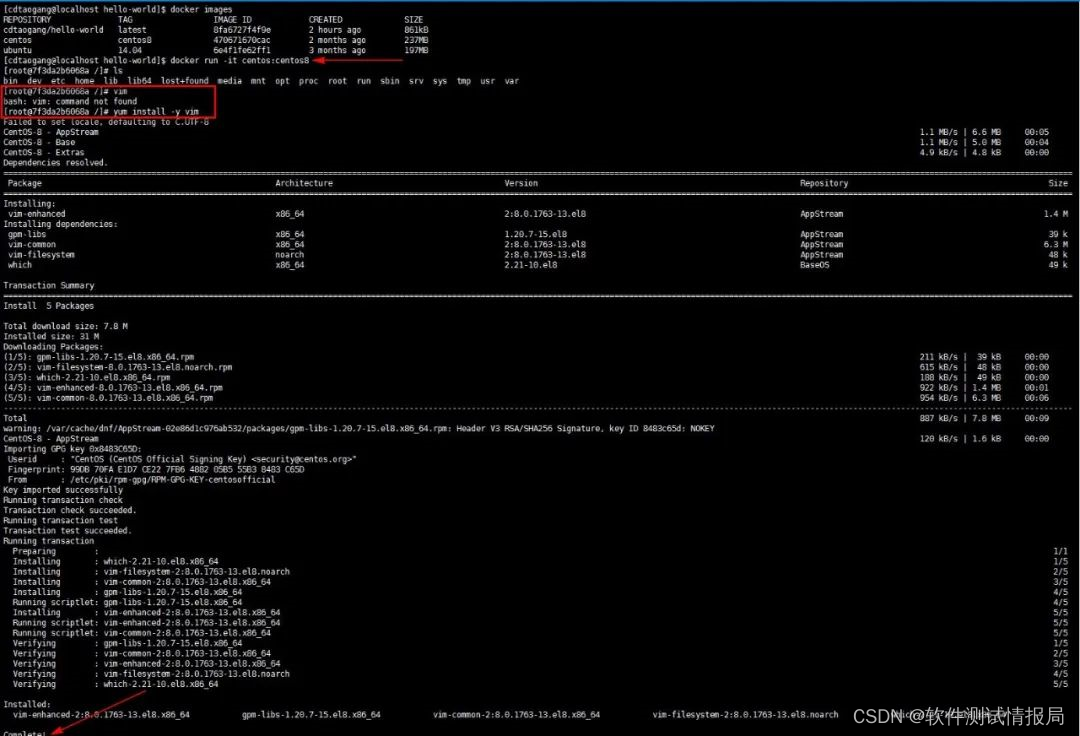Click the noarch architecture value
Image resolution: width=1080 pixels, height=736 pixels.
[289, 255]
